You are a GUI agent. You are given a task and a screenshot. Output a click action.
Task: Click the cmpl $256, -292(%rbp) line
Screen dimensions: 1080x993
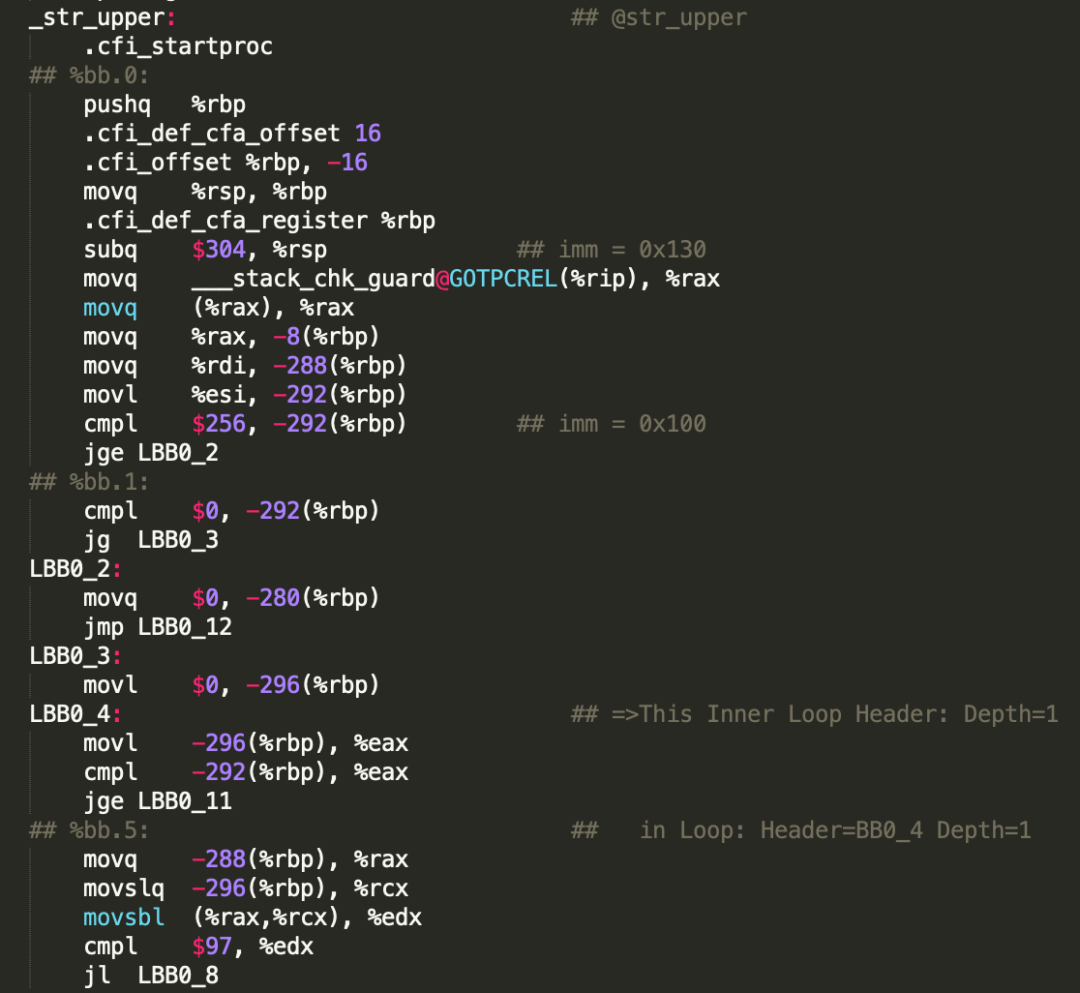tap(245, 424)
